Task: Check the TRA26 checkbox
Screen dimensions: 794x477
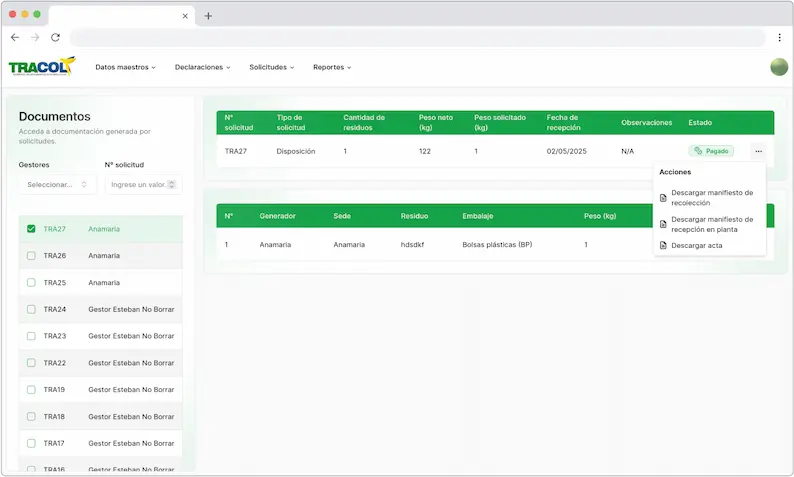Action: click(31, 256)
